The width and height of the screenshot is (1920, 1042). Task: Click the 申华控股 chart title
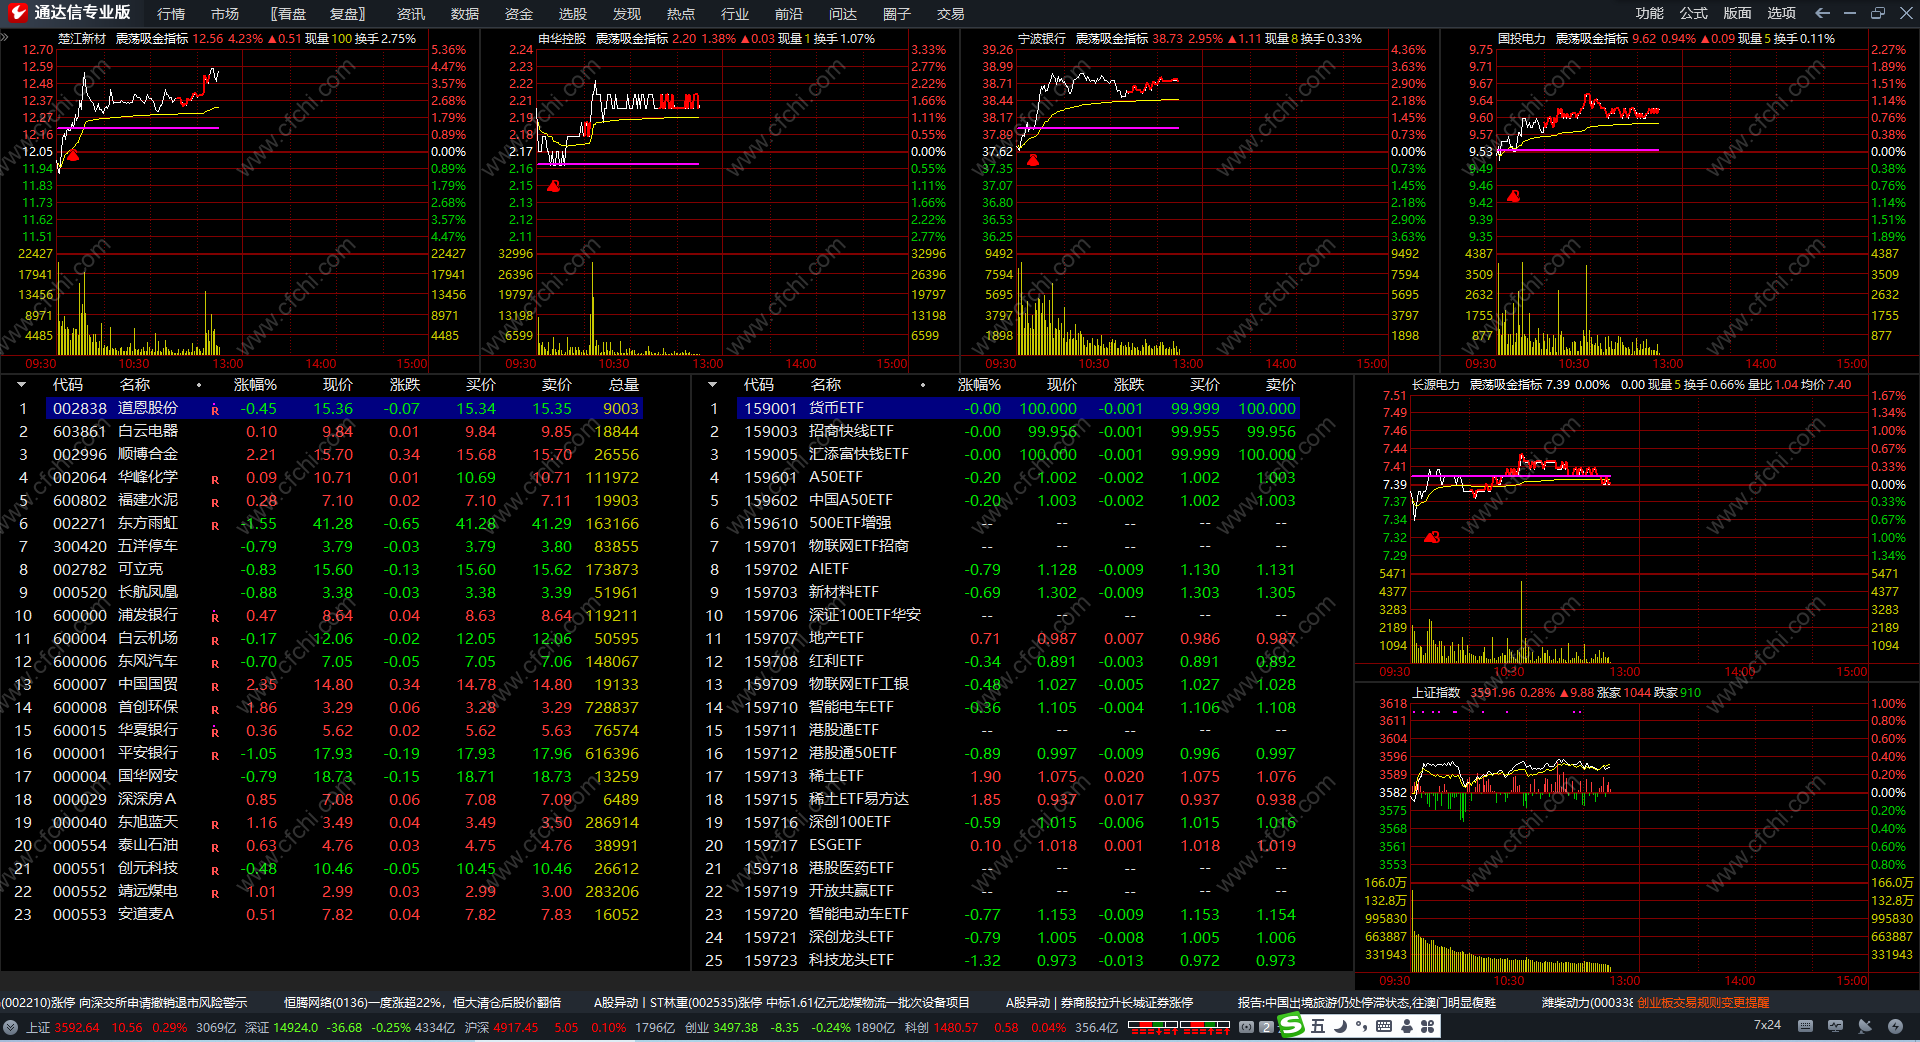click(x=562, y=39)
